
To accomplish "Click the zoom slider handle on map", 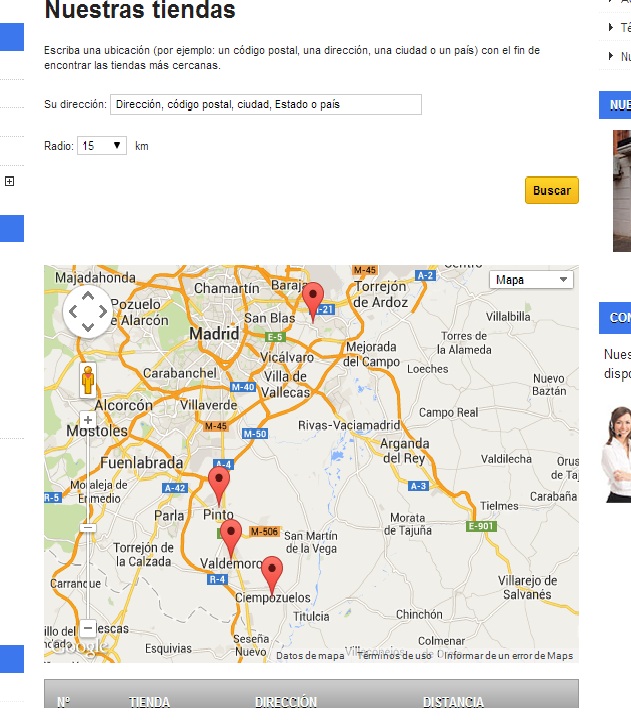I will coord(88,528).
